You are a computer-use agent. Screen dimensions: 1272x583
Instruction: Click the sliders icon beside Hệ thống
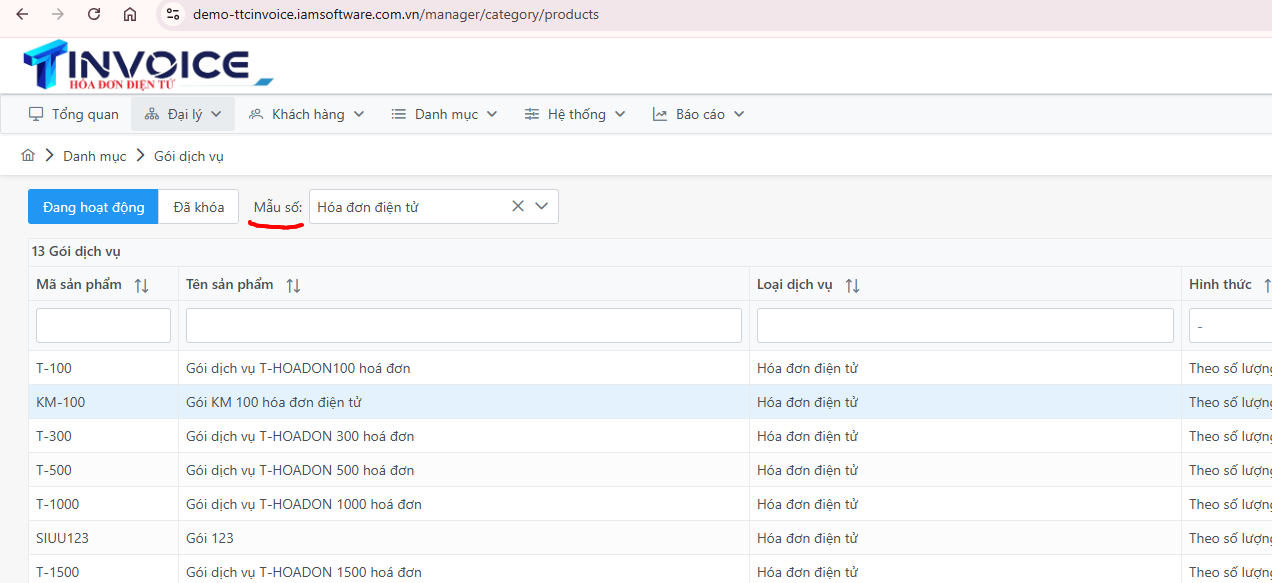point(532,114)
